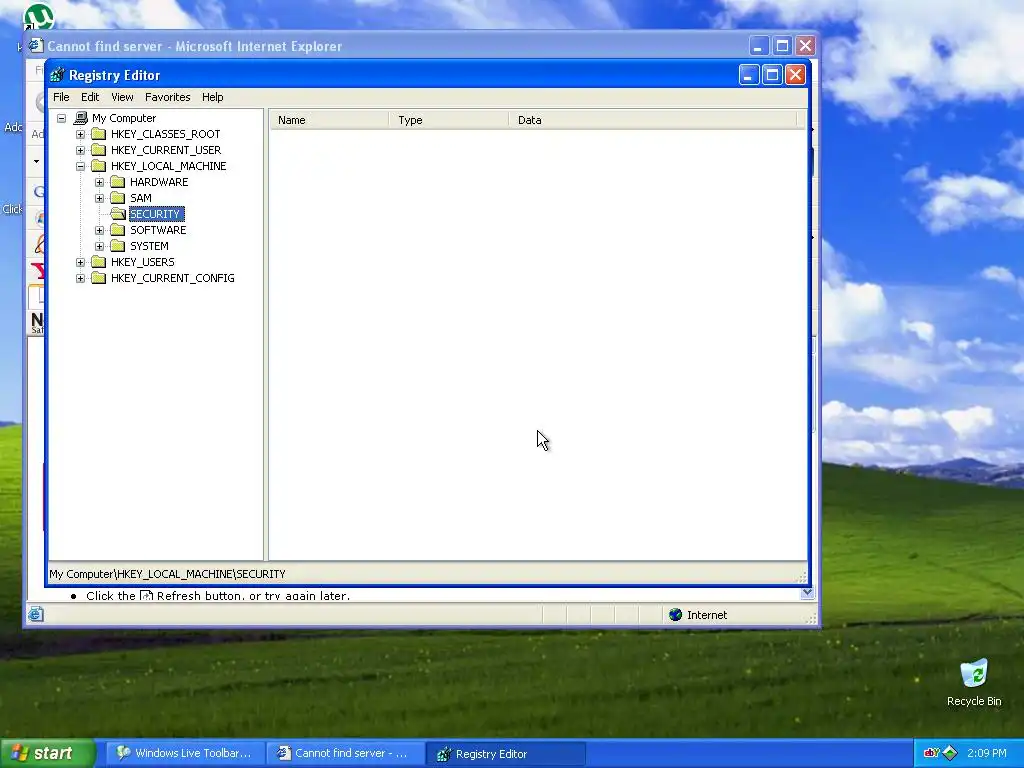Click the My Computer icon in tree
This screenshot has width=1024, height=768.
[x=80, y=118]
